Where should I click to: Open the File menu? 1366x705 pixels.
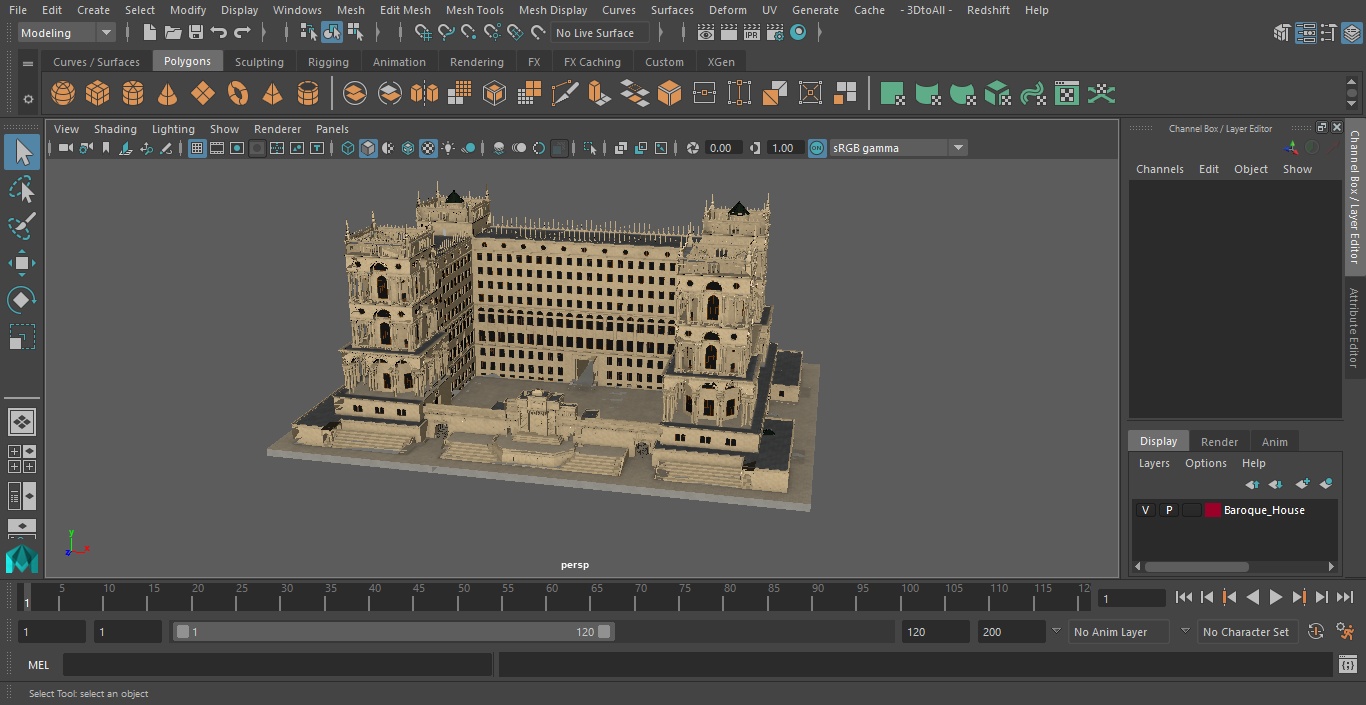tap(18, 10)
